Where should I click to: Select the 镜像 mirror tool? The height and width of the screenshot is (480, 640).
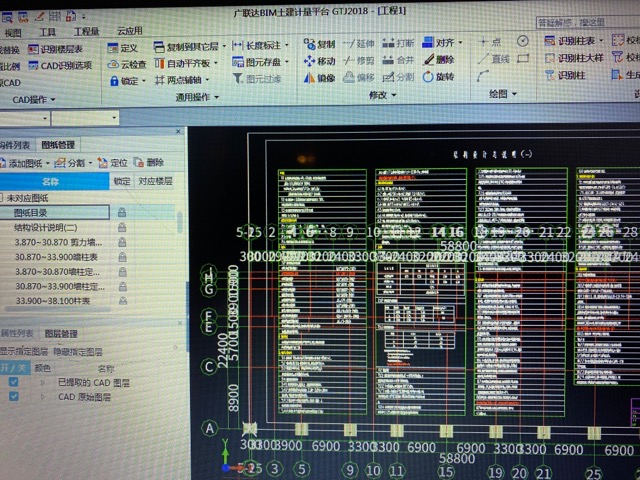[x=320, y=77]
